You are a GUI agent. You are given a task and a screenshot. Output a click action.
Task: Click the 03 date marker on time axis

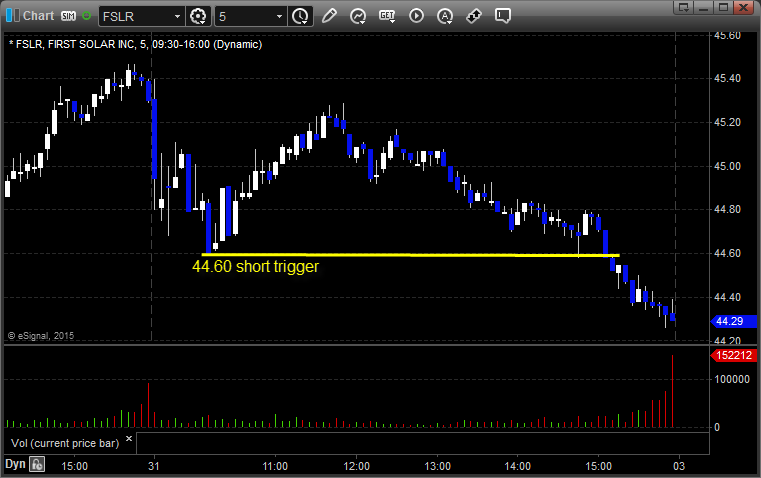[678, 466]
